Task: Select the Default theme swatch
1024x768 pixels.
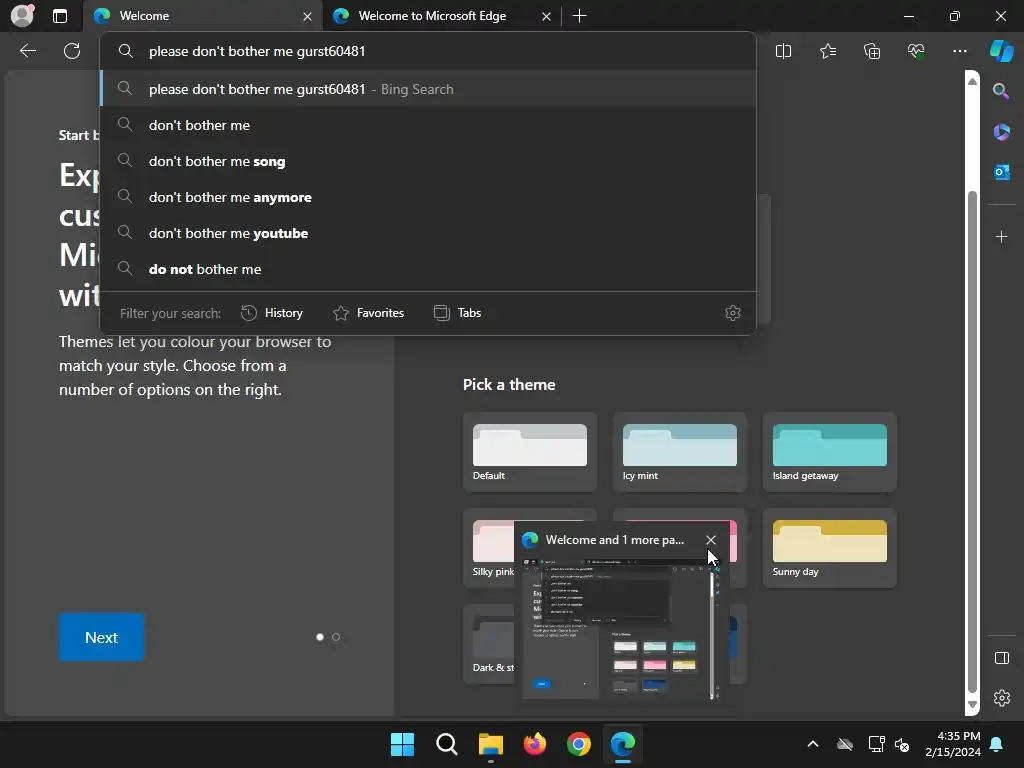Action: 530,452
